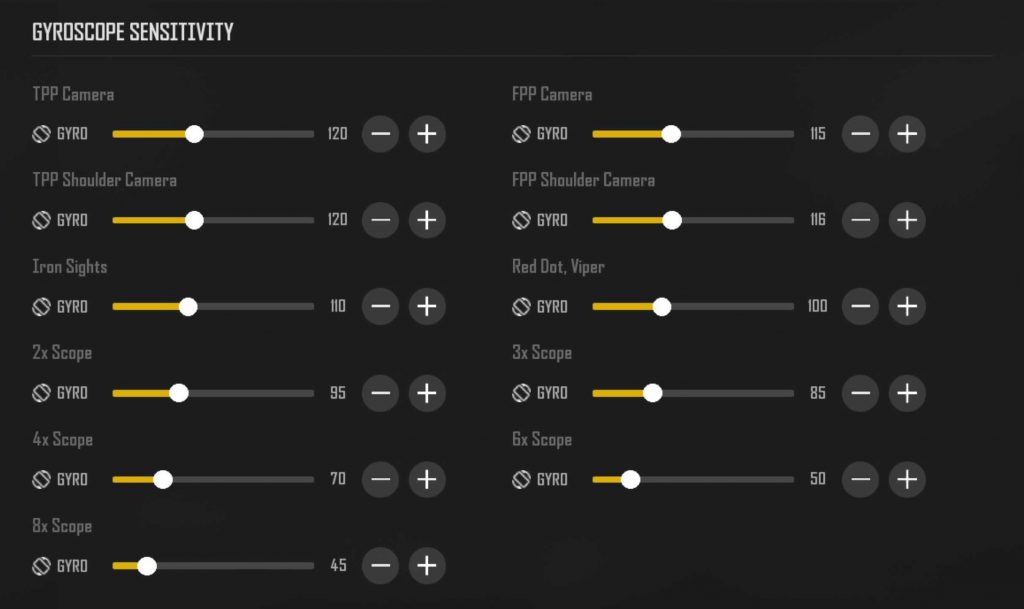The width and height of the screenshot is (1024, 609).
Task: Increase FPP Shoulder Camera sensitivity by one
Action: click(x=907, y=220)
